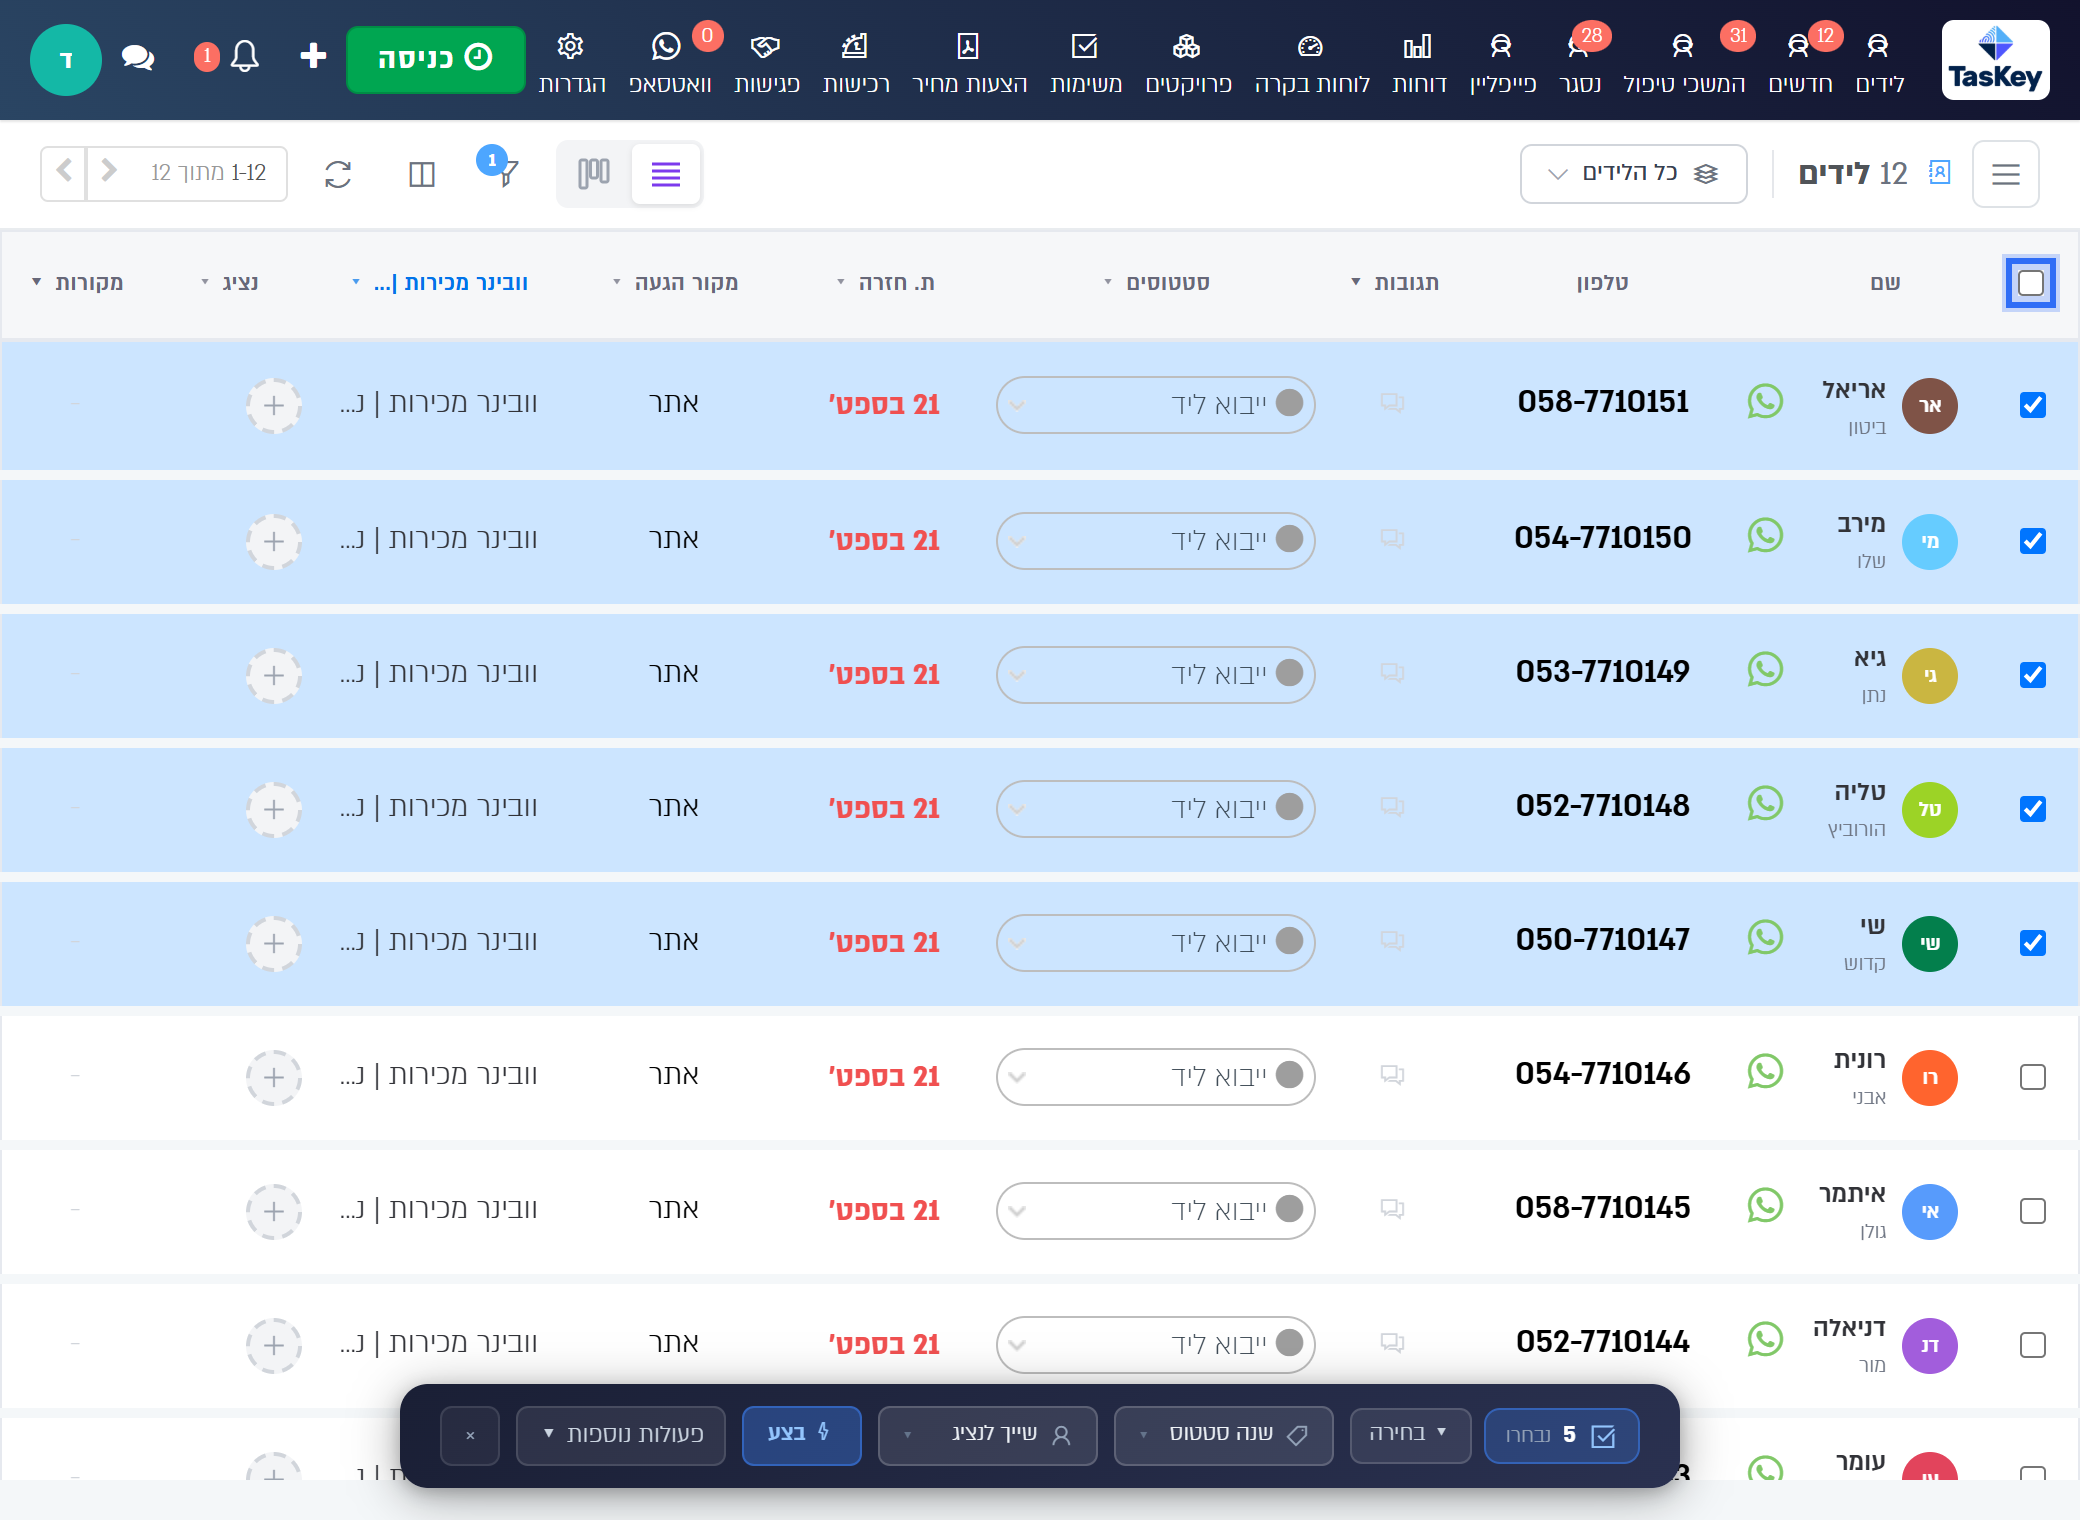Uncheck גיא נתן row checkbox

coord(2032,675)
